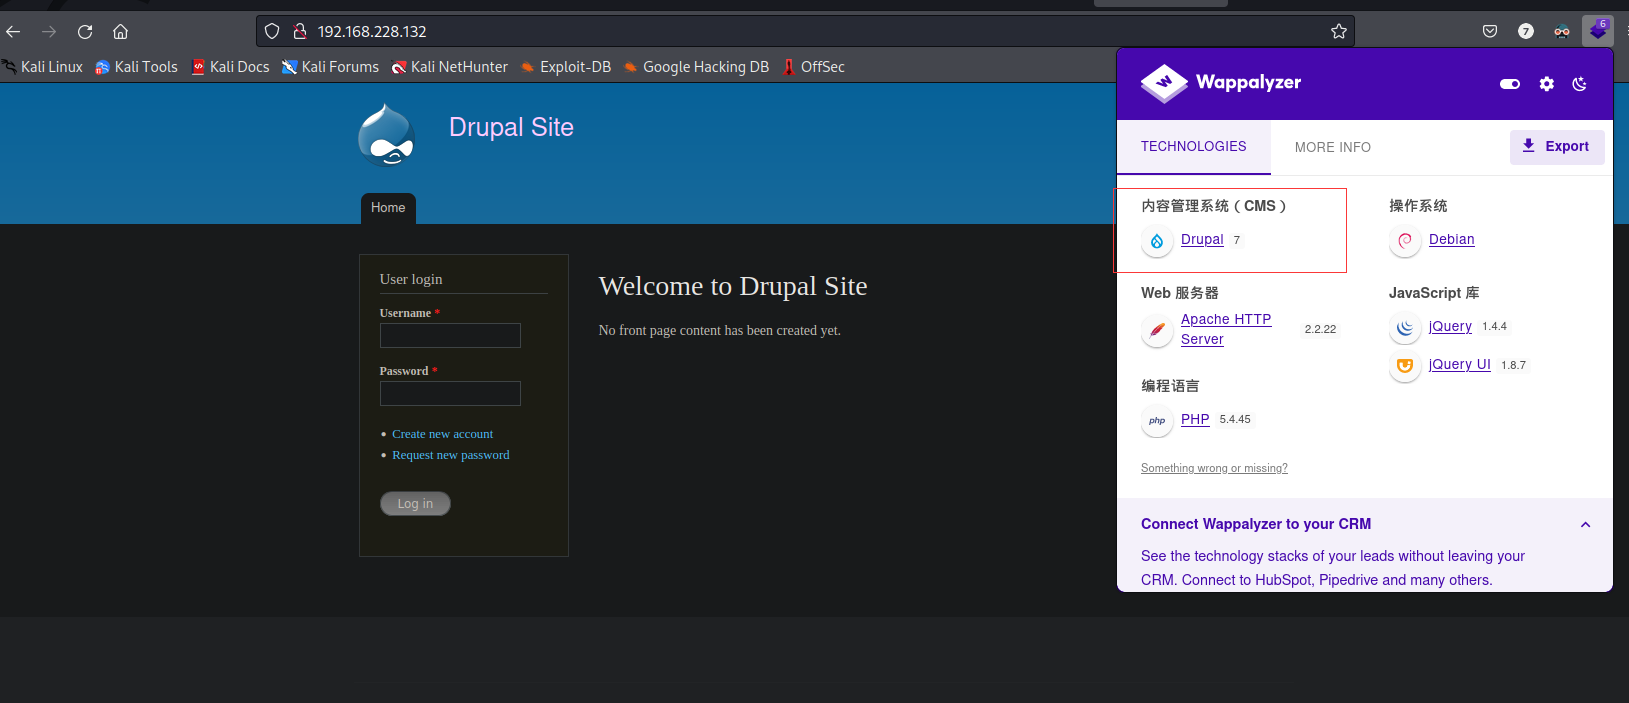This screenshot has height=703, width=1629.
Task: Open the Pocket save icon
Action: (x=1490, y=32)
